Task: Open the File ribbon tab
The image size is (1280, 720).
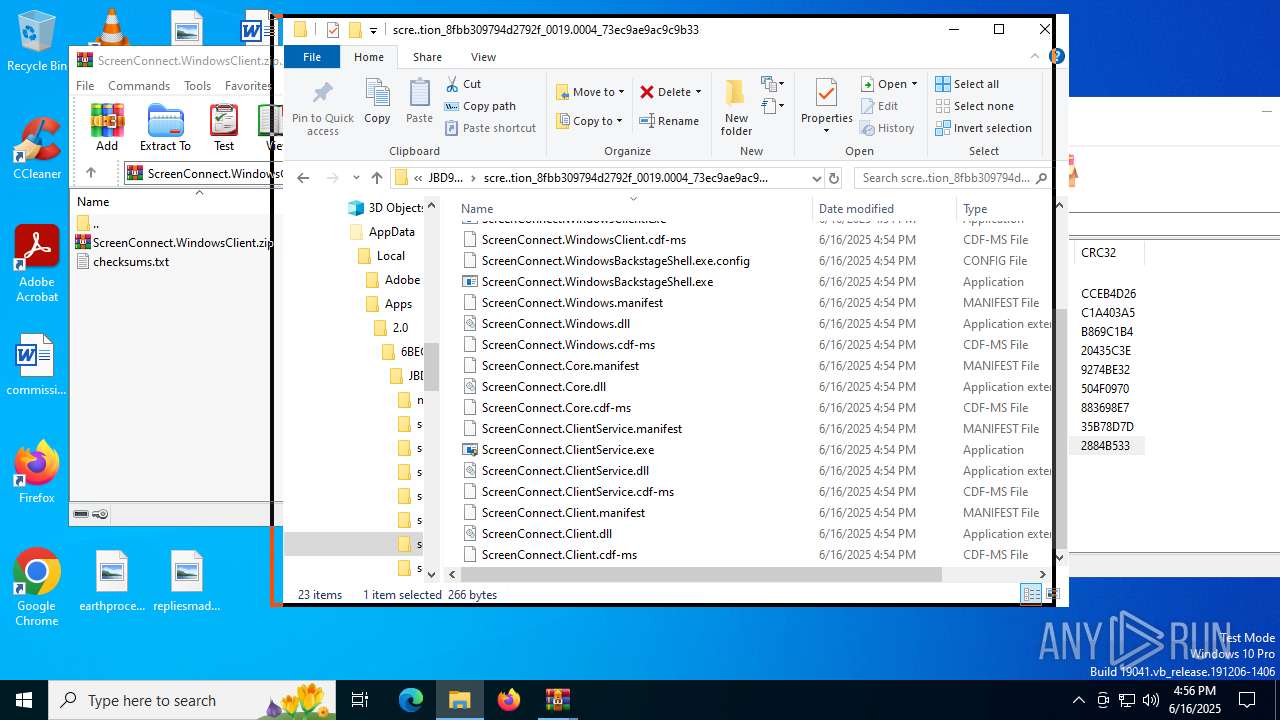Action: coord(312,57)
